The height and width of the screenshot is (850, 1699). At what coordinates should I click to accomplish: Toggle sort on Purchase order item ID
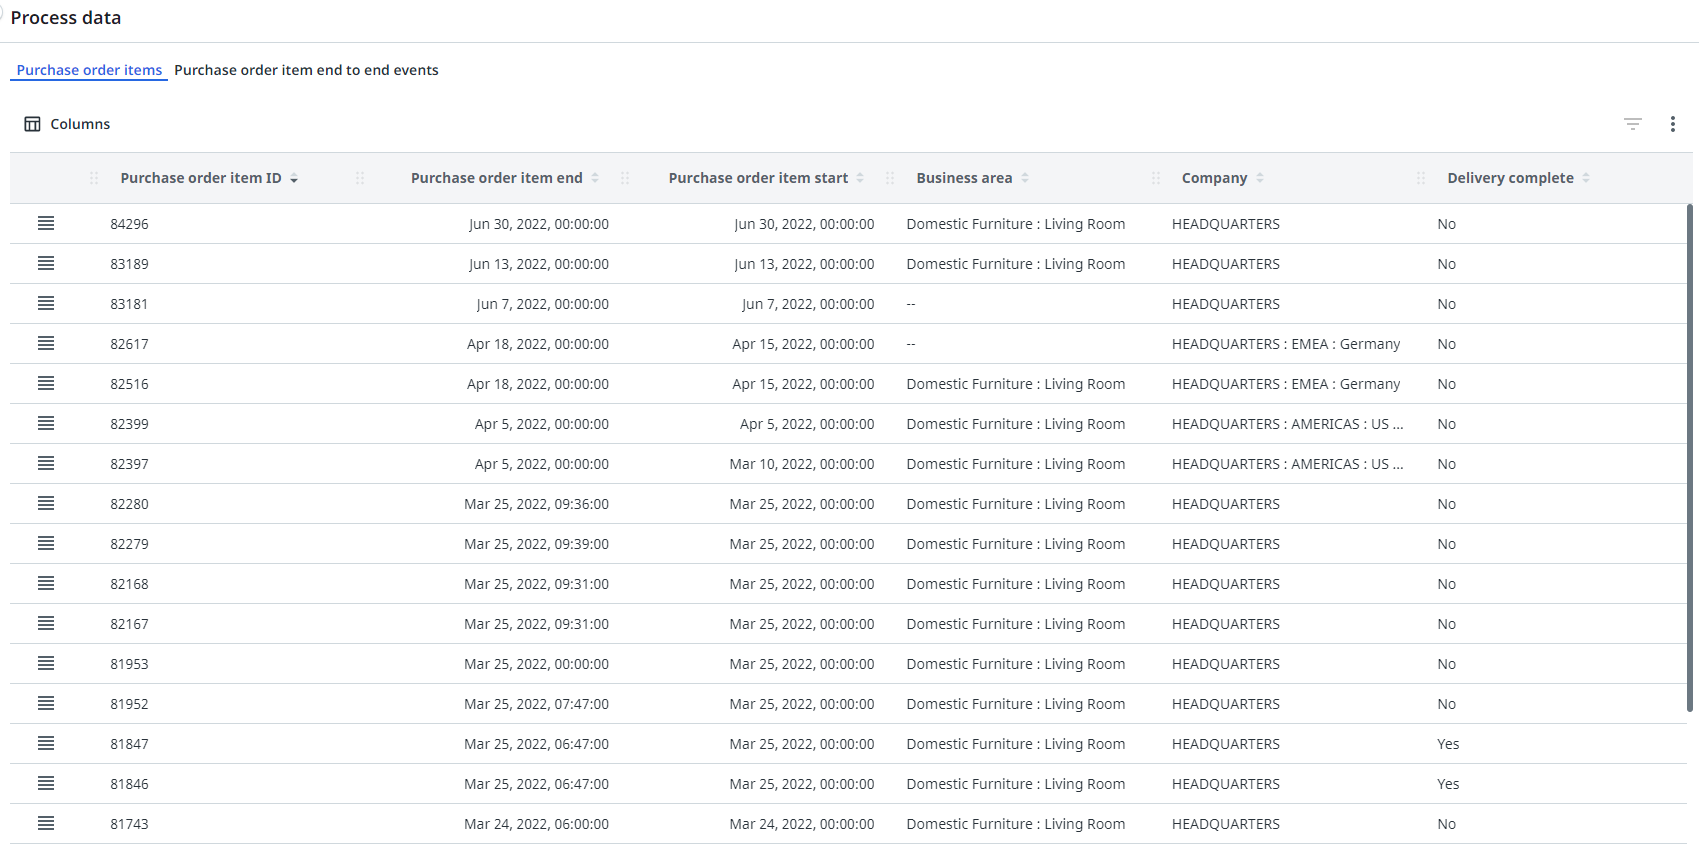click(294, 179)
